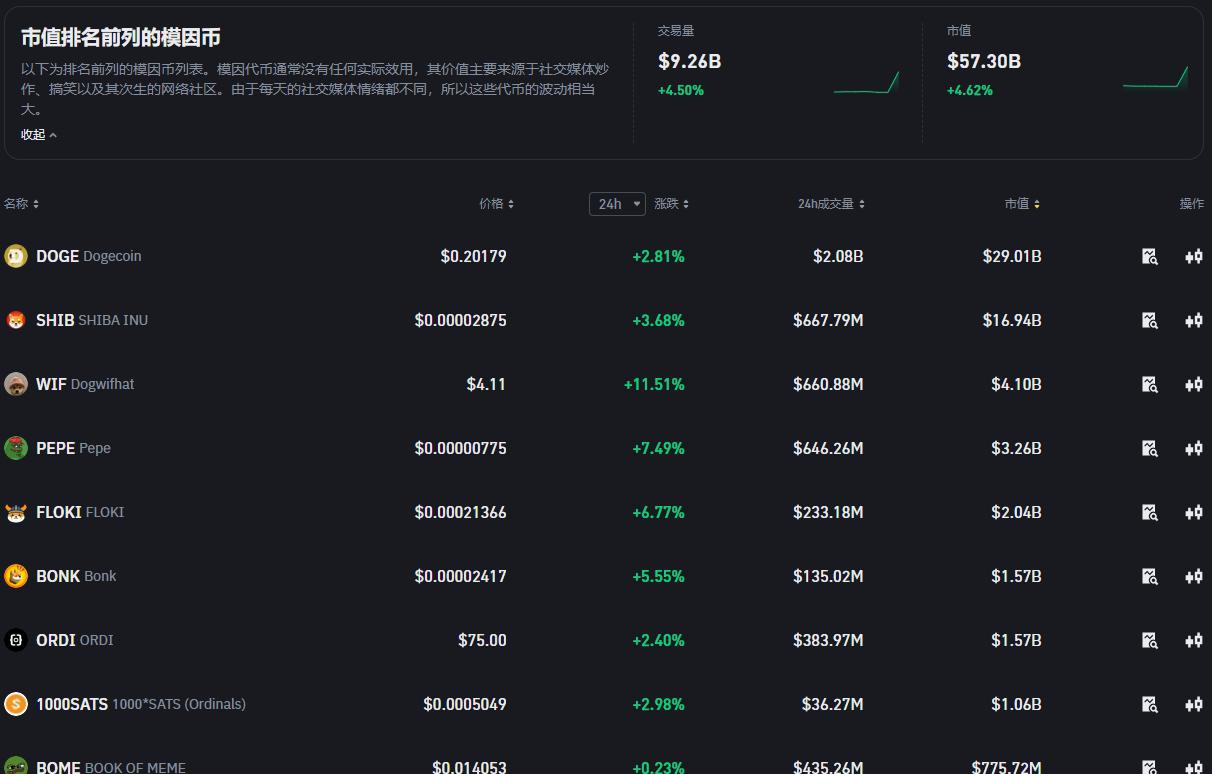Collapse the description with 收起

click(x=39, y=135)
